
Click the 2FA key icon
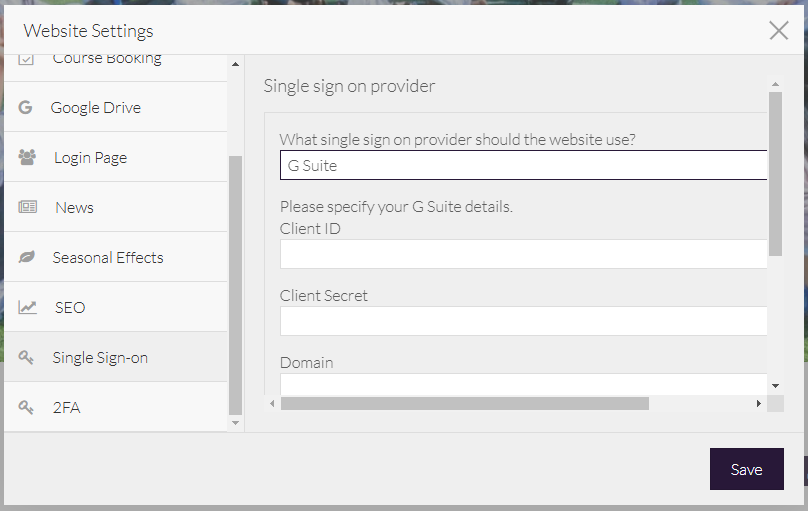pyautogui.click(x=27, y=407)
